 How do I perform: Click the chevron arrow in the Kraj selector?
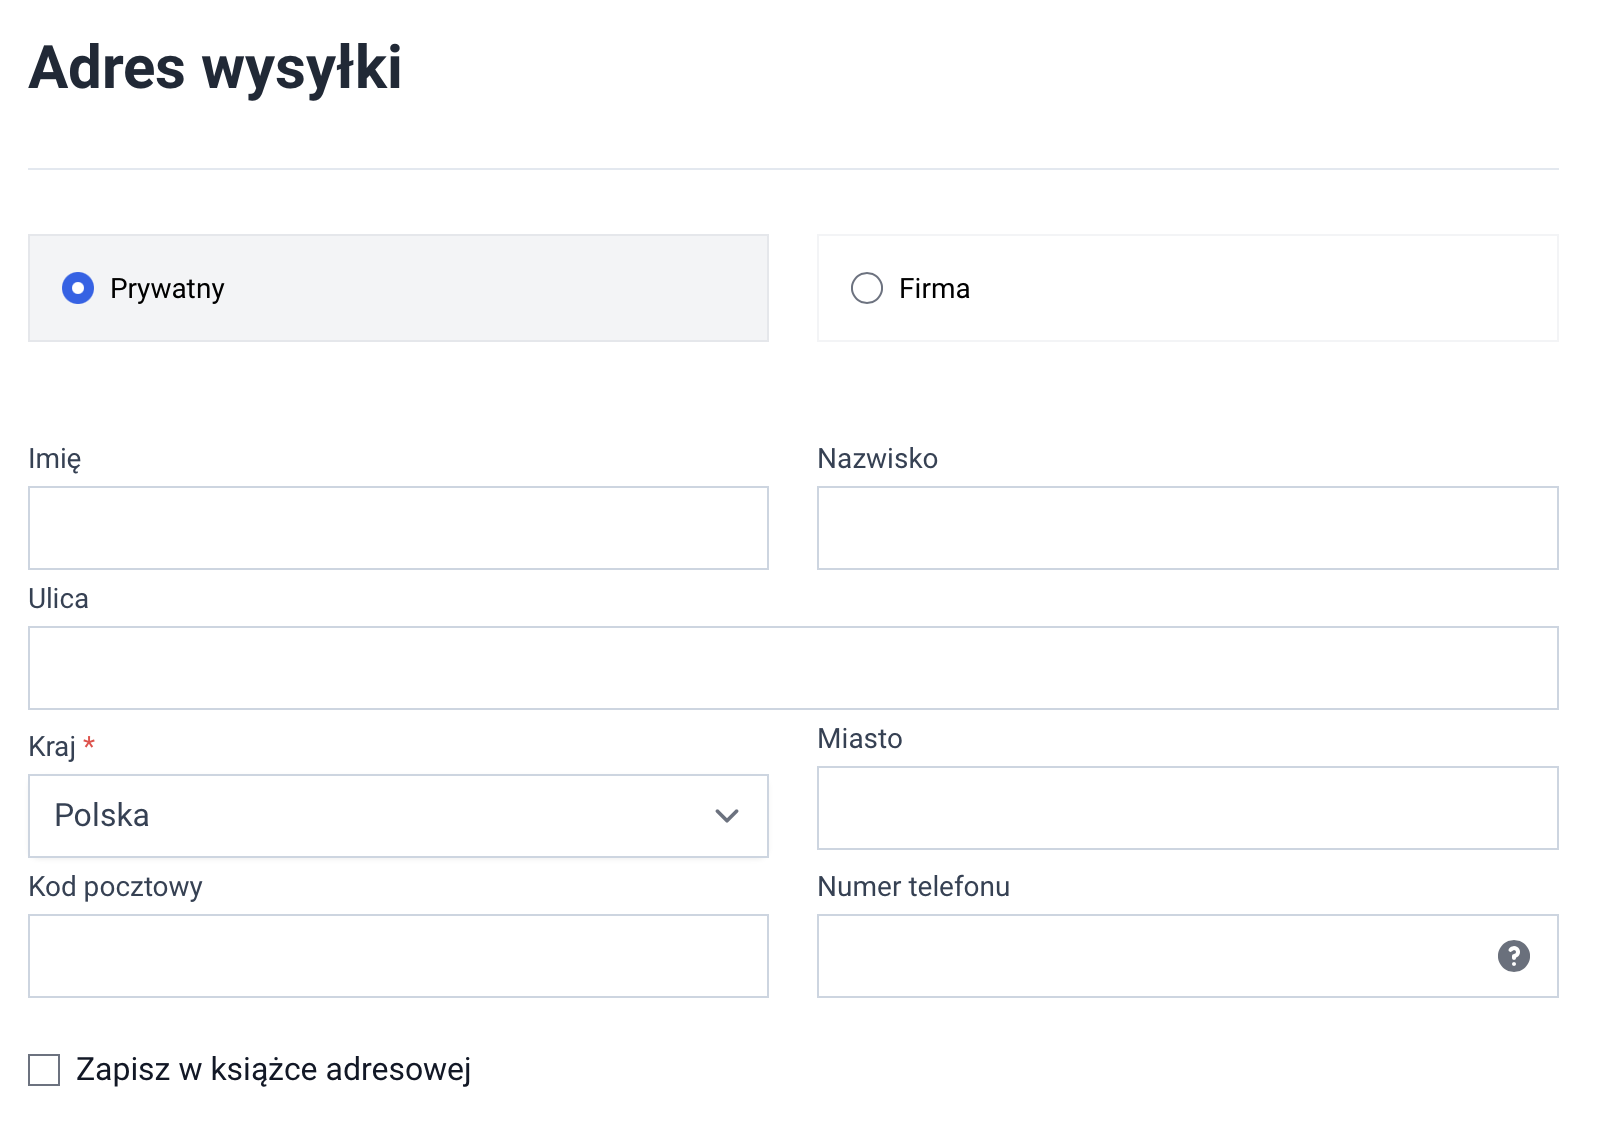[727, 816]
